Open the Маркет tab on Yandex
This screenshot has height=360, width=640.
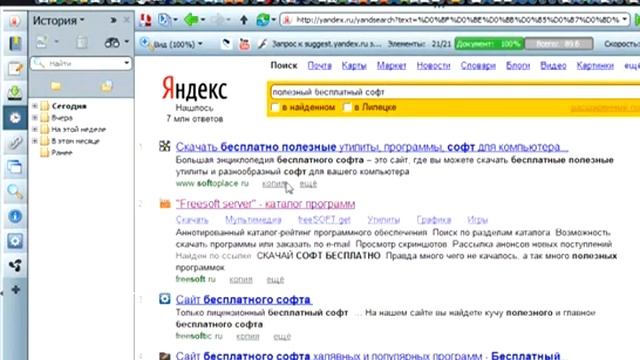391,66
